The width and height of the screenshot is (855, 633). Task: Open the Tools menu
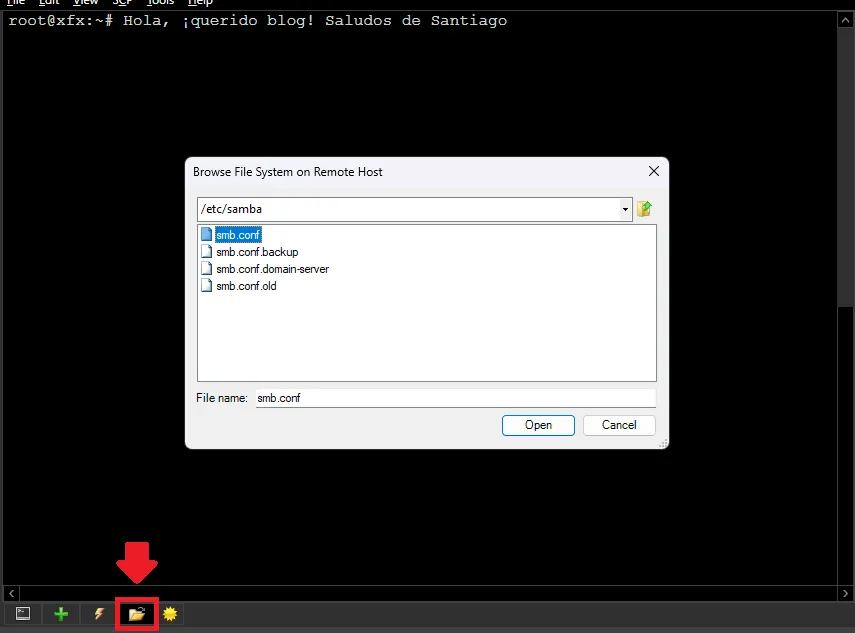(x=160, y=3)
